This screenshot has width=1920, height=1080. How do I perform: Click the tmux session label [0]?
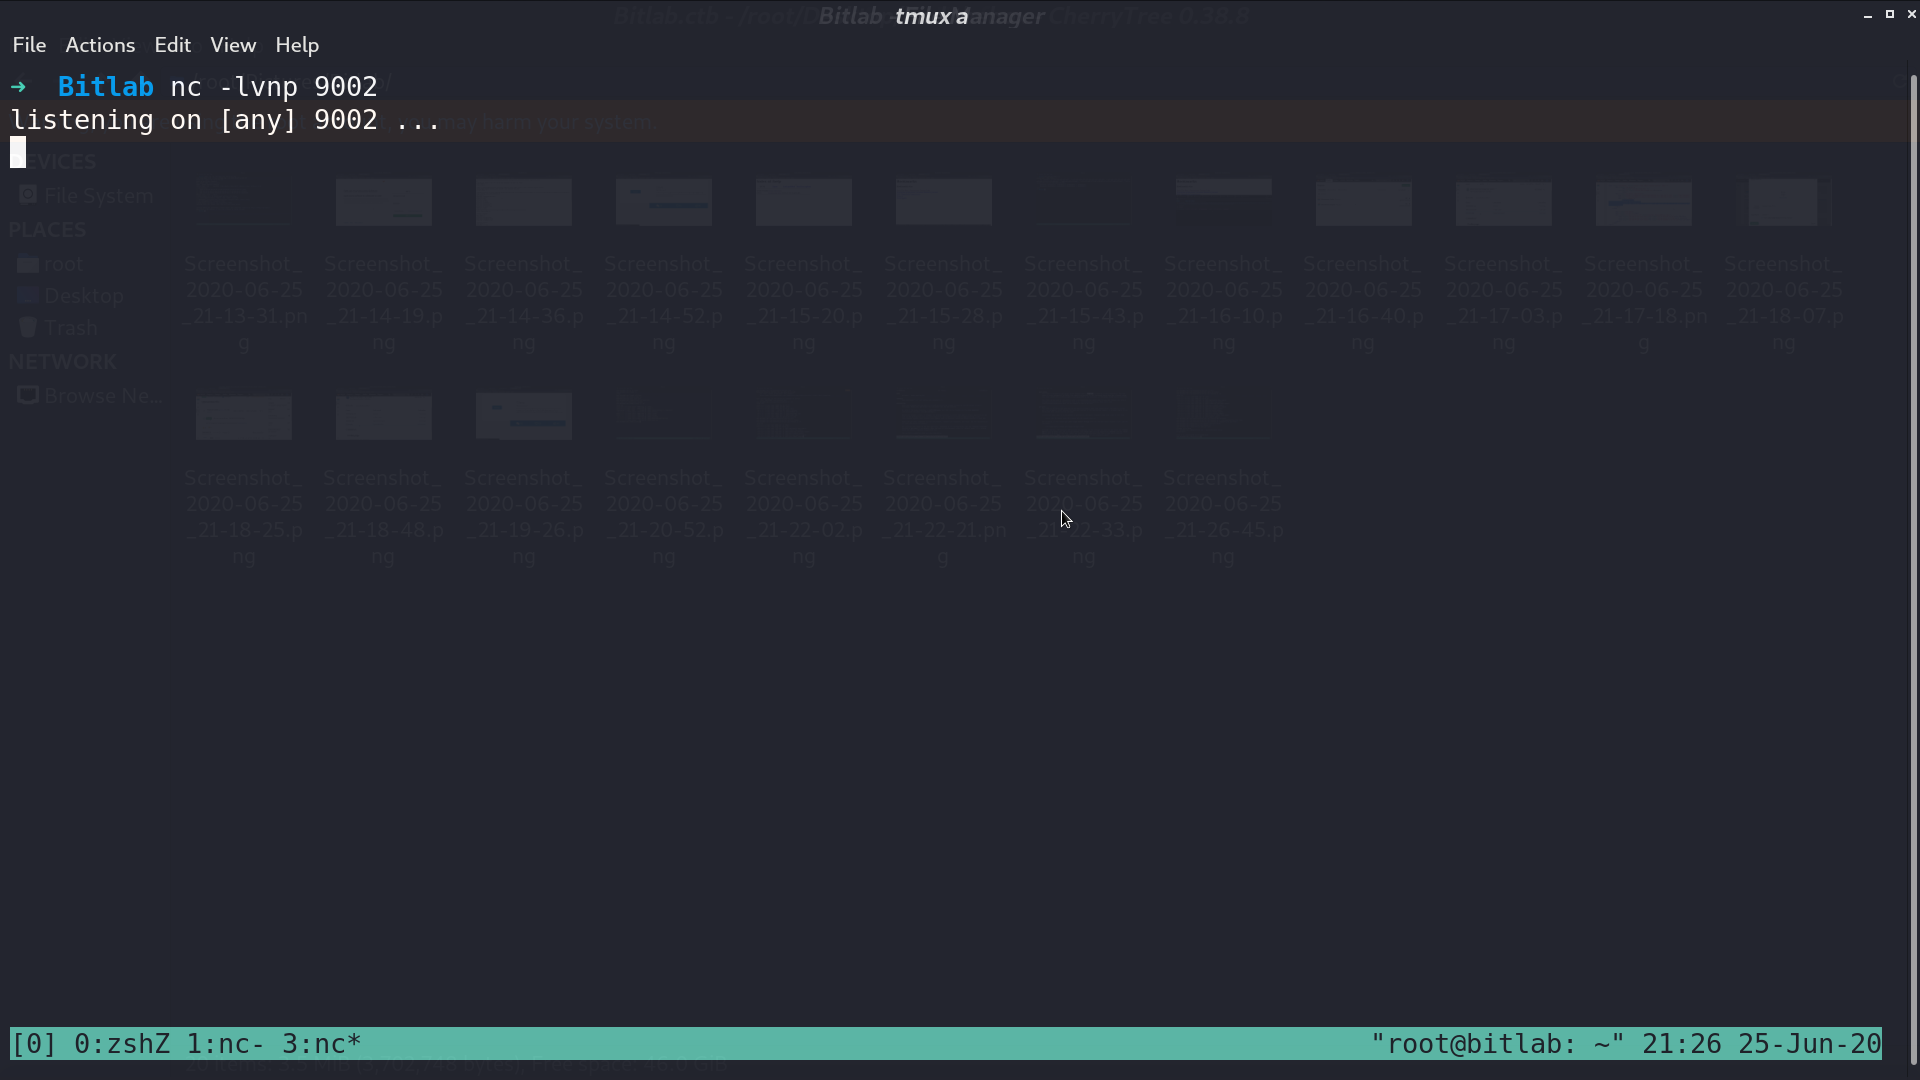coord(34,1044)
